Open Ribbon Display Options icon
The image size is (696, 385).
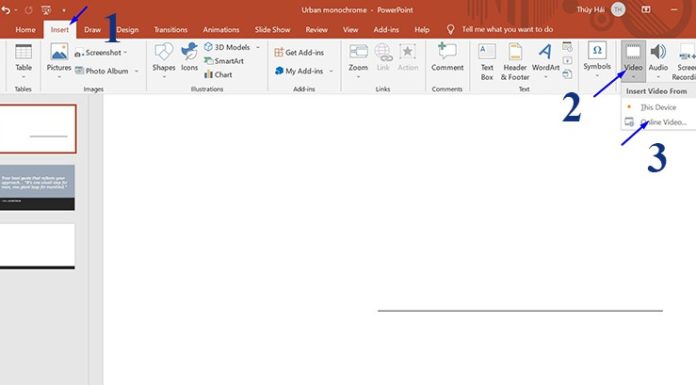click(646, 9)
